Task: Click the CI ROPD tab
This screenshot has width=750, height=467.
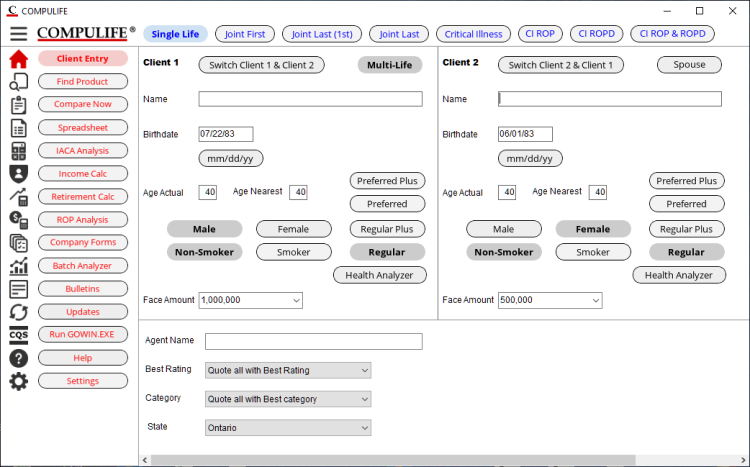Action: pyautogui.click(x=596, y=33)
